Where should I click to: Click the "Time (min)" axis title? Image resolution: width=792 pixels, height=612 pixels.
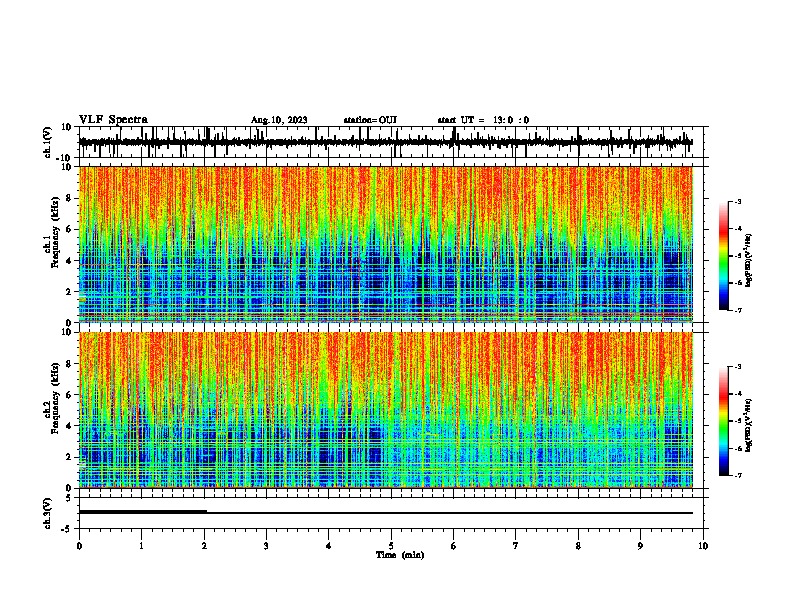pos(400,555)
